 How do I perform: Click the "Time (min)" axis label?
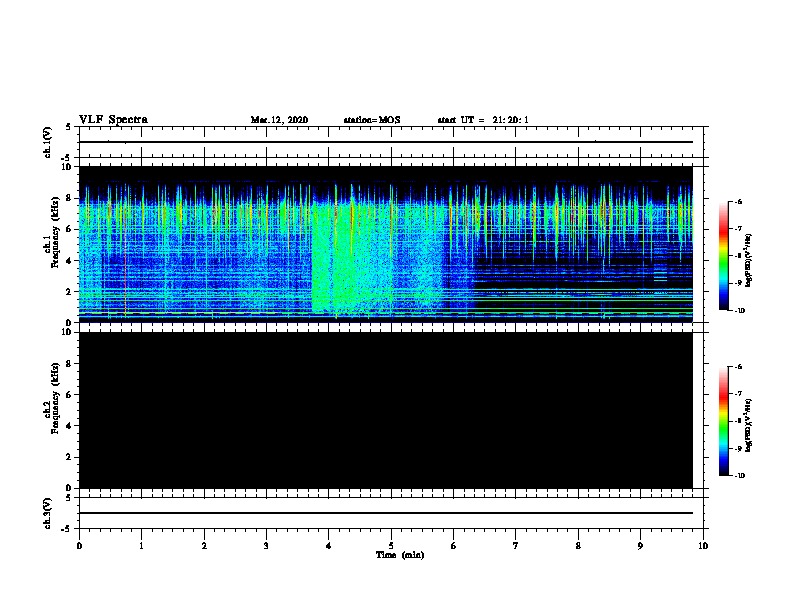[400, 555]
